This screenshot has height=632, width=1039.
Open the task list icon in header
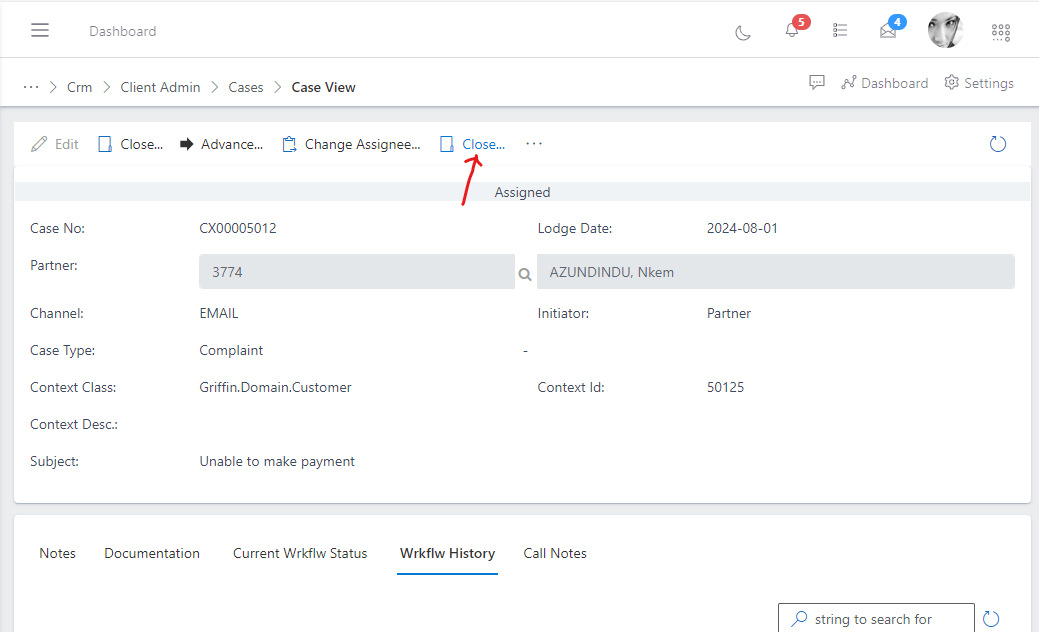point(840,31)
